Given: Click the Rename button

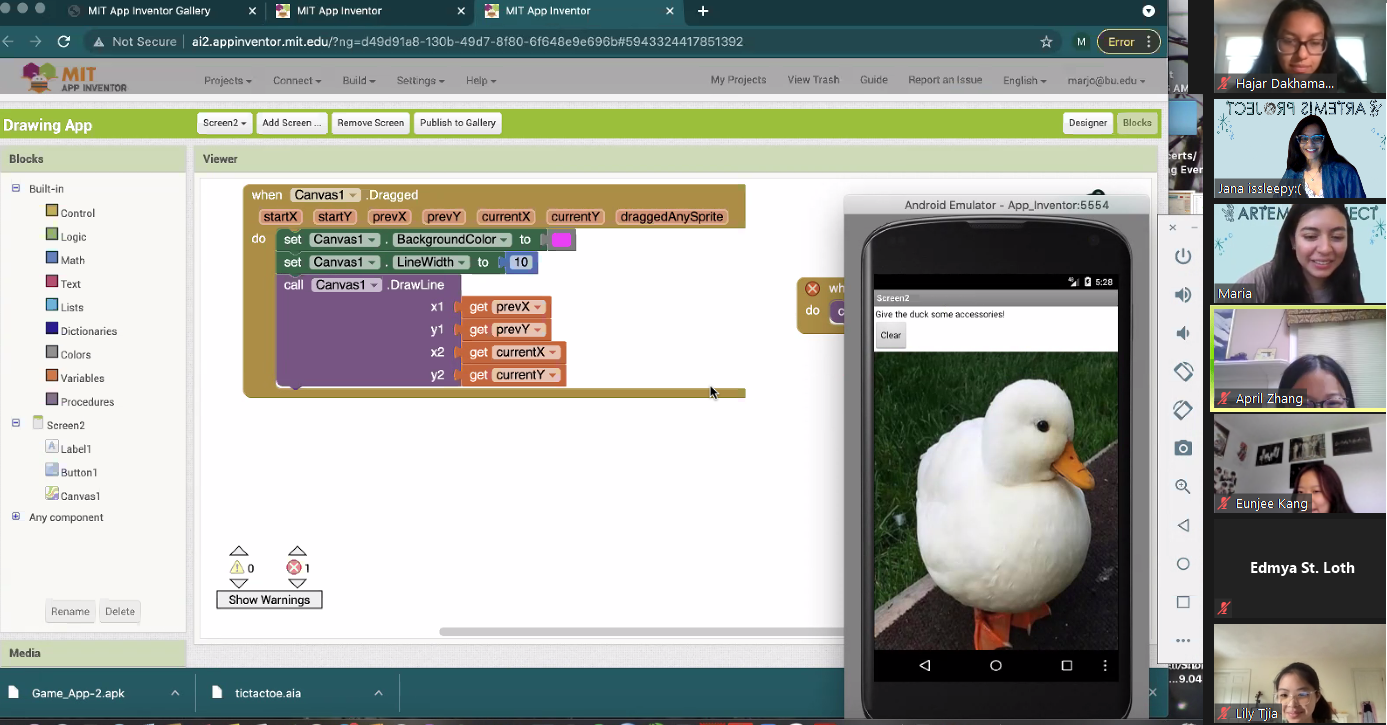Looking at the screenshot, I should coord(70,611).
